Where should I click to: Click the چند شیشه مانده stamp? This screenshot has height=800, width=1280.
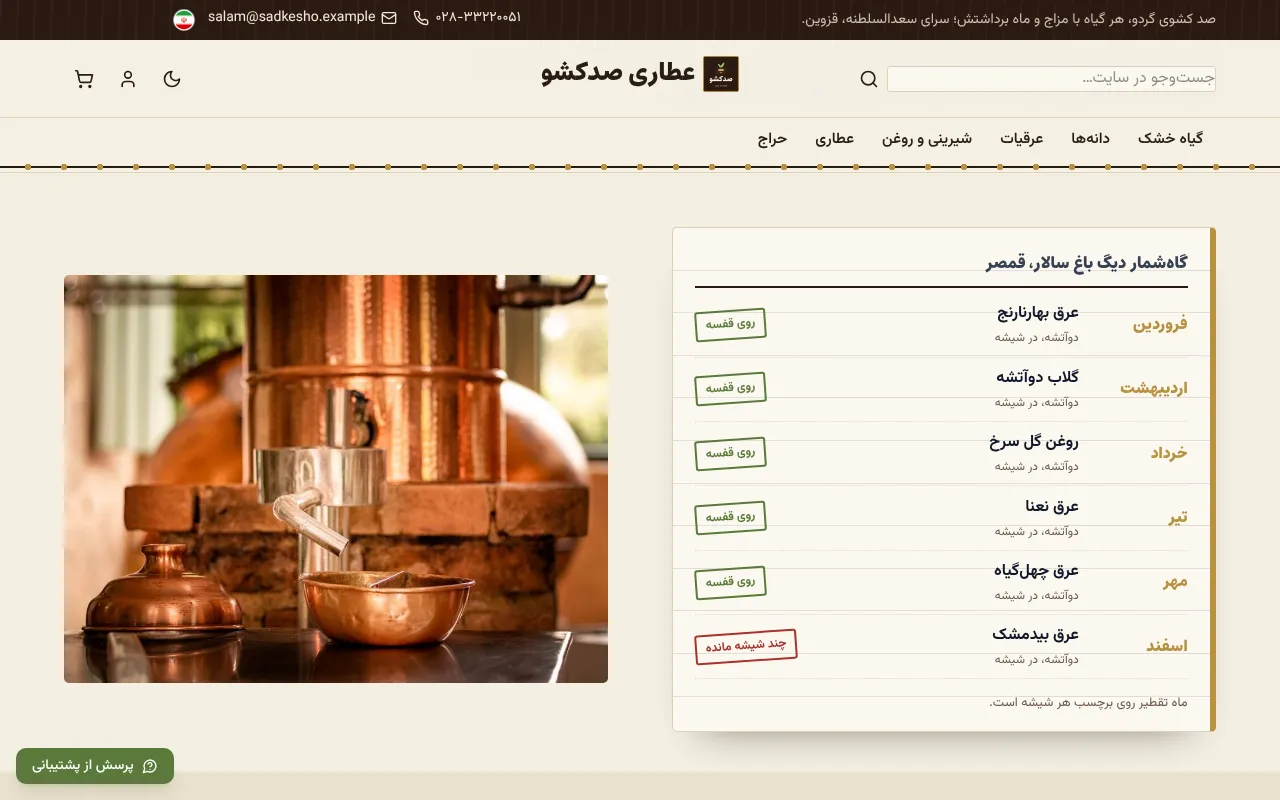coord(746,646)
